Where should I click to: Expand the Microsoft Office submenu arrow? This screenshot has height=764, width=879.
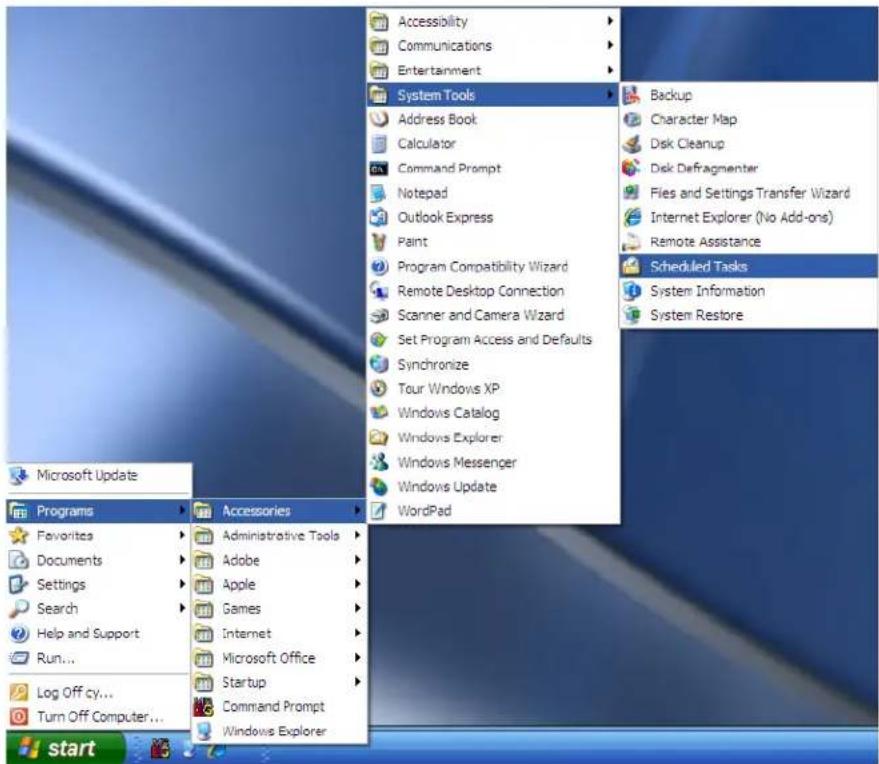357,657
